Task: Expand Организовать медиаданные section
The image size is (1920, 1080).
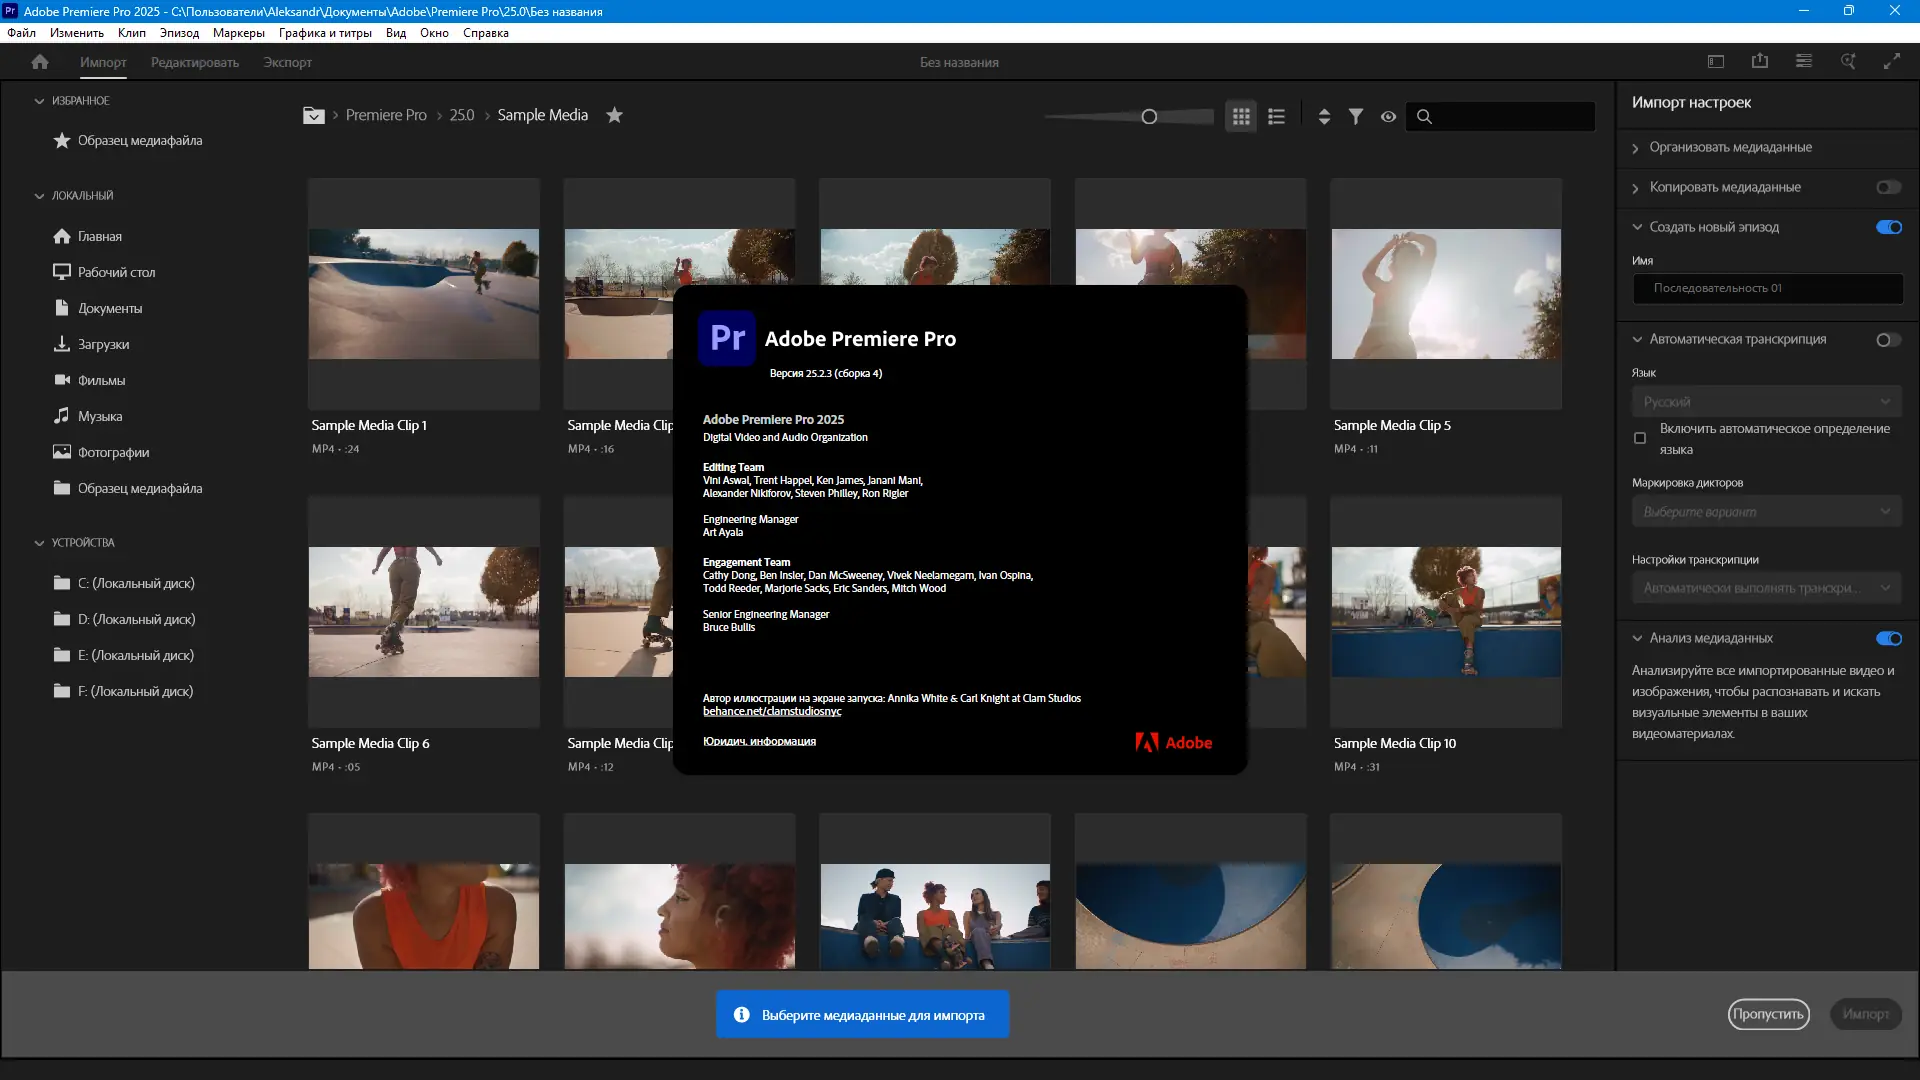Action: click(1636, 148)
